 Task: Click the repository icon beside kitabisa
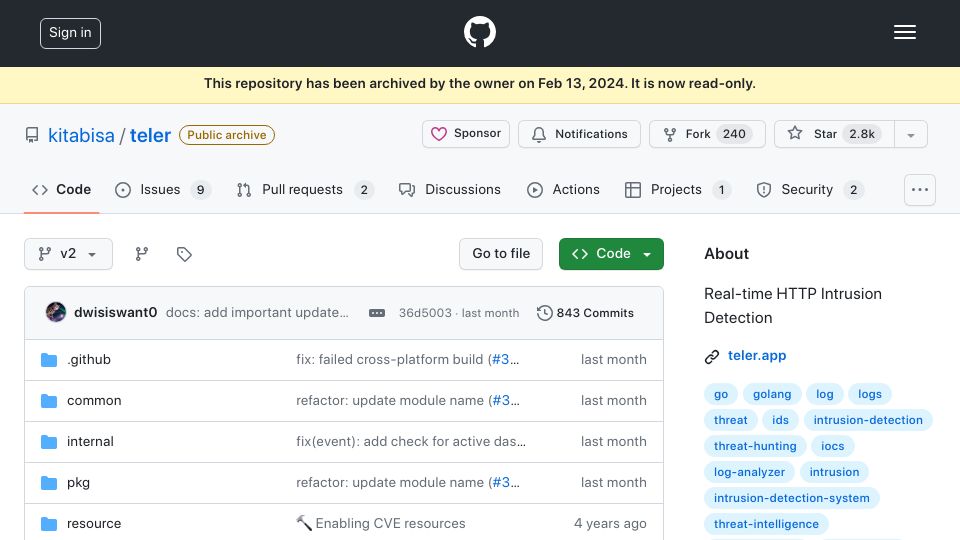(x=32, y=135)
